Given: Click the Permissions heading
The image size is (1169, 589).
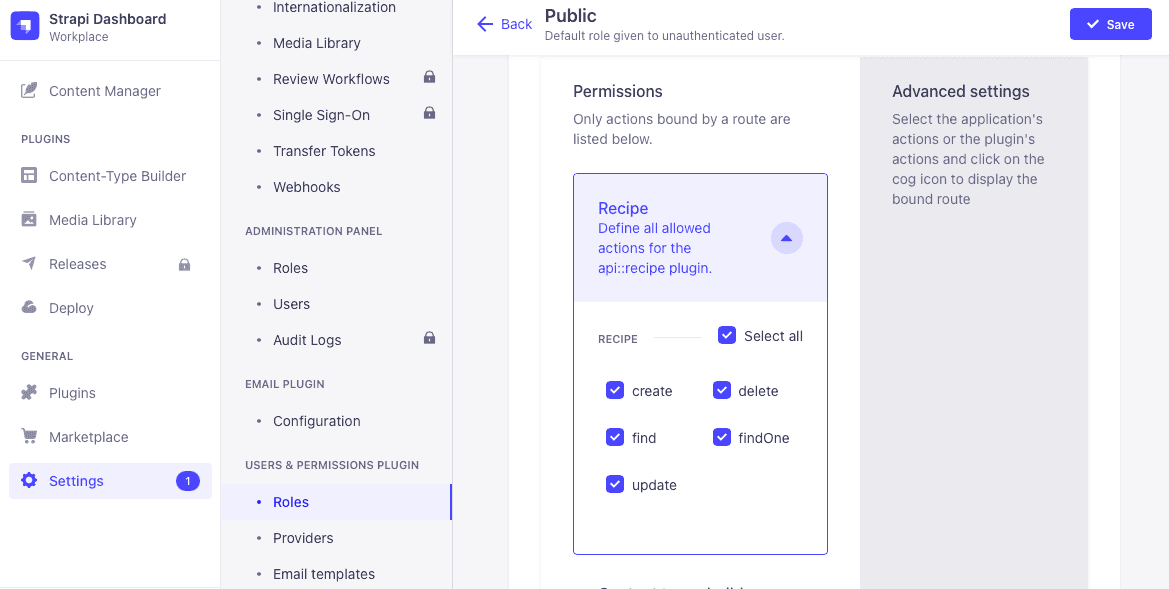Looking at the screenshot, I should (x=617, y=92).
